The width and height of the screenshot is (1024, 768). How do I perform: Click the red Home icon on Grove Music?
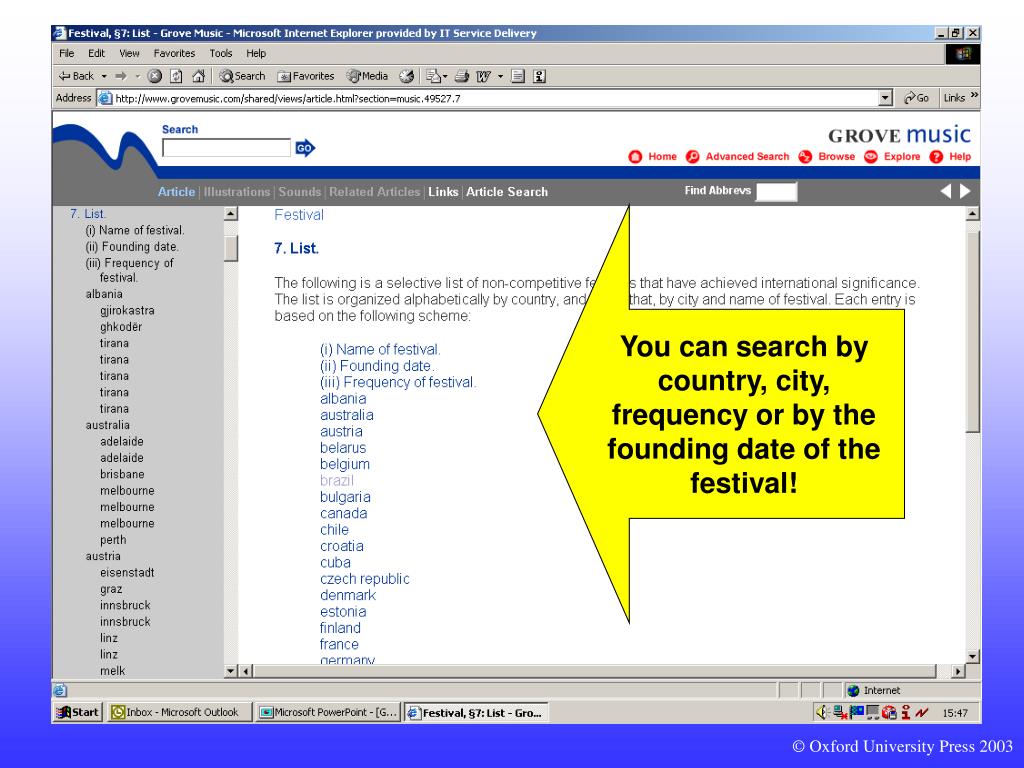[635, 157]
